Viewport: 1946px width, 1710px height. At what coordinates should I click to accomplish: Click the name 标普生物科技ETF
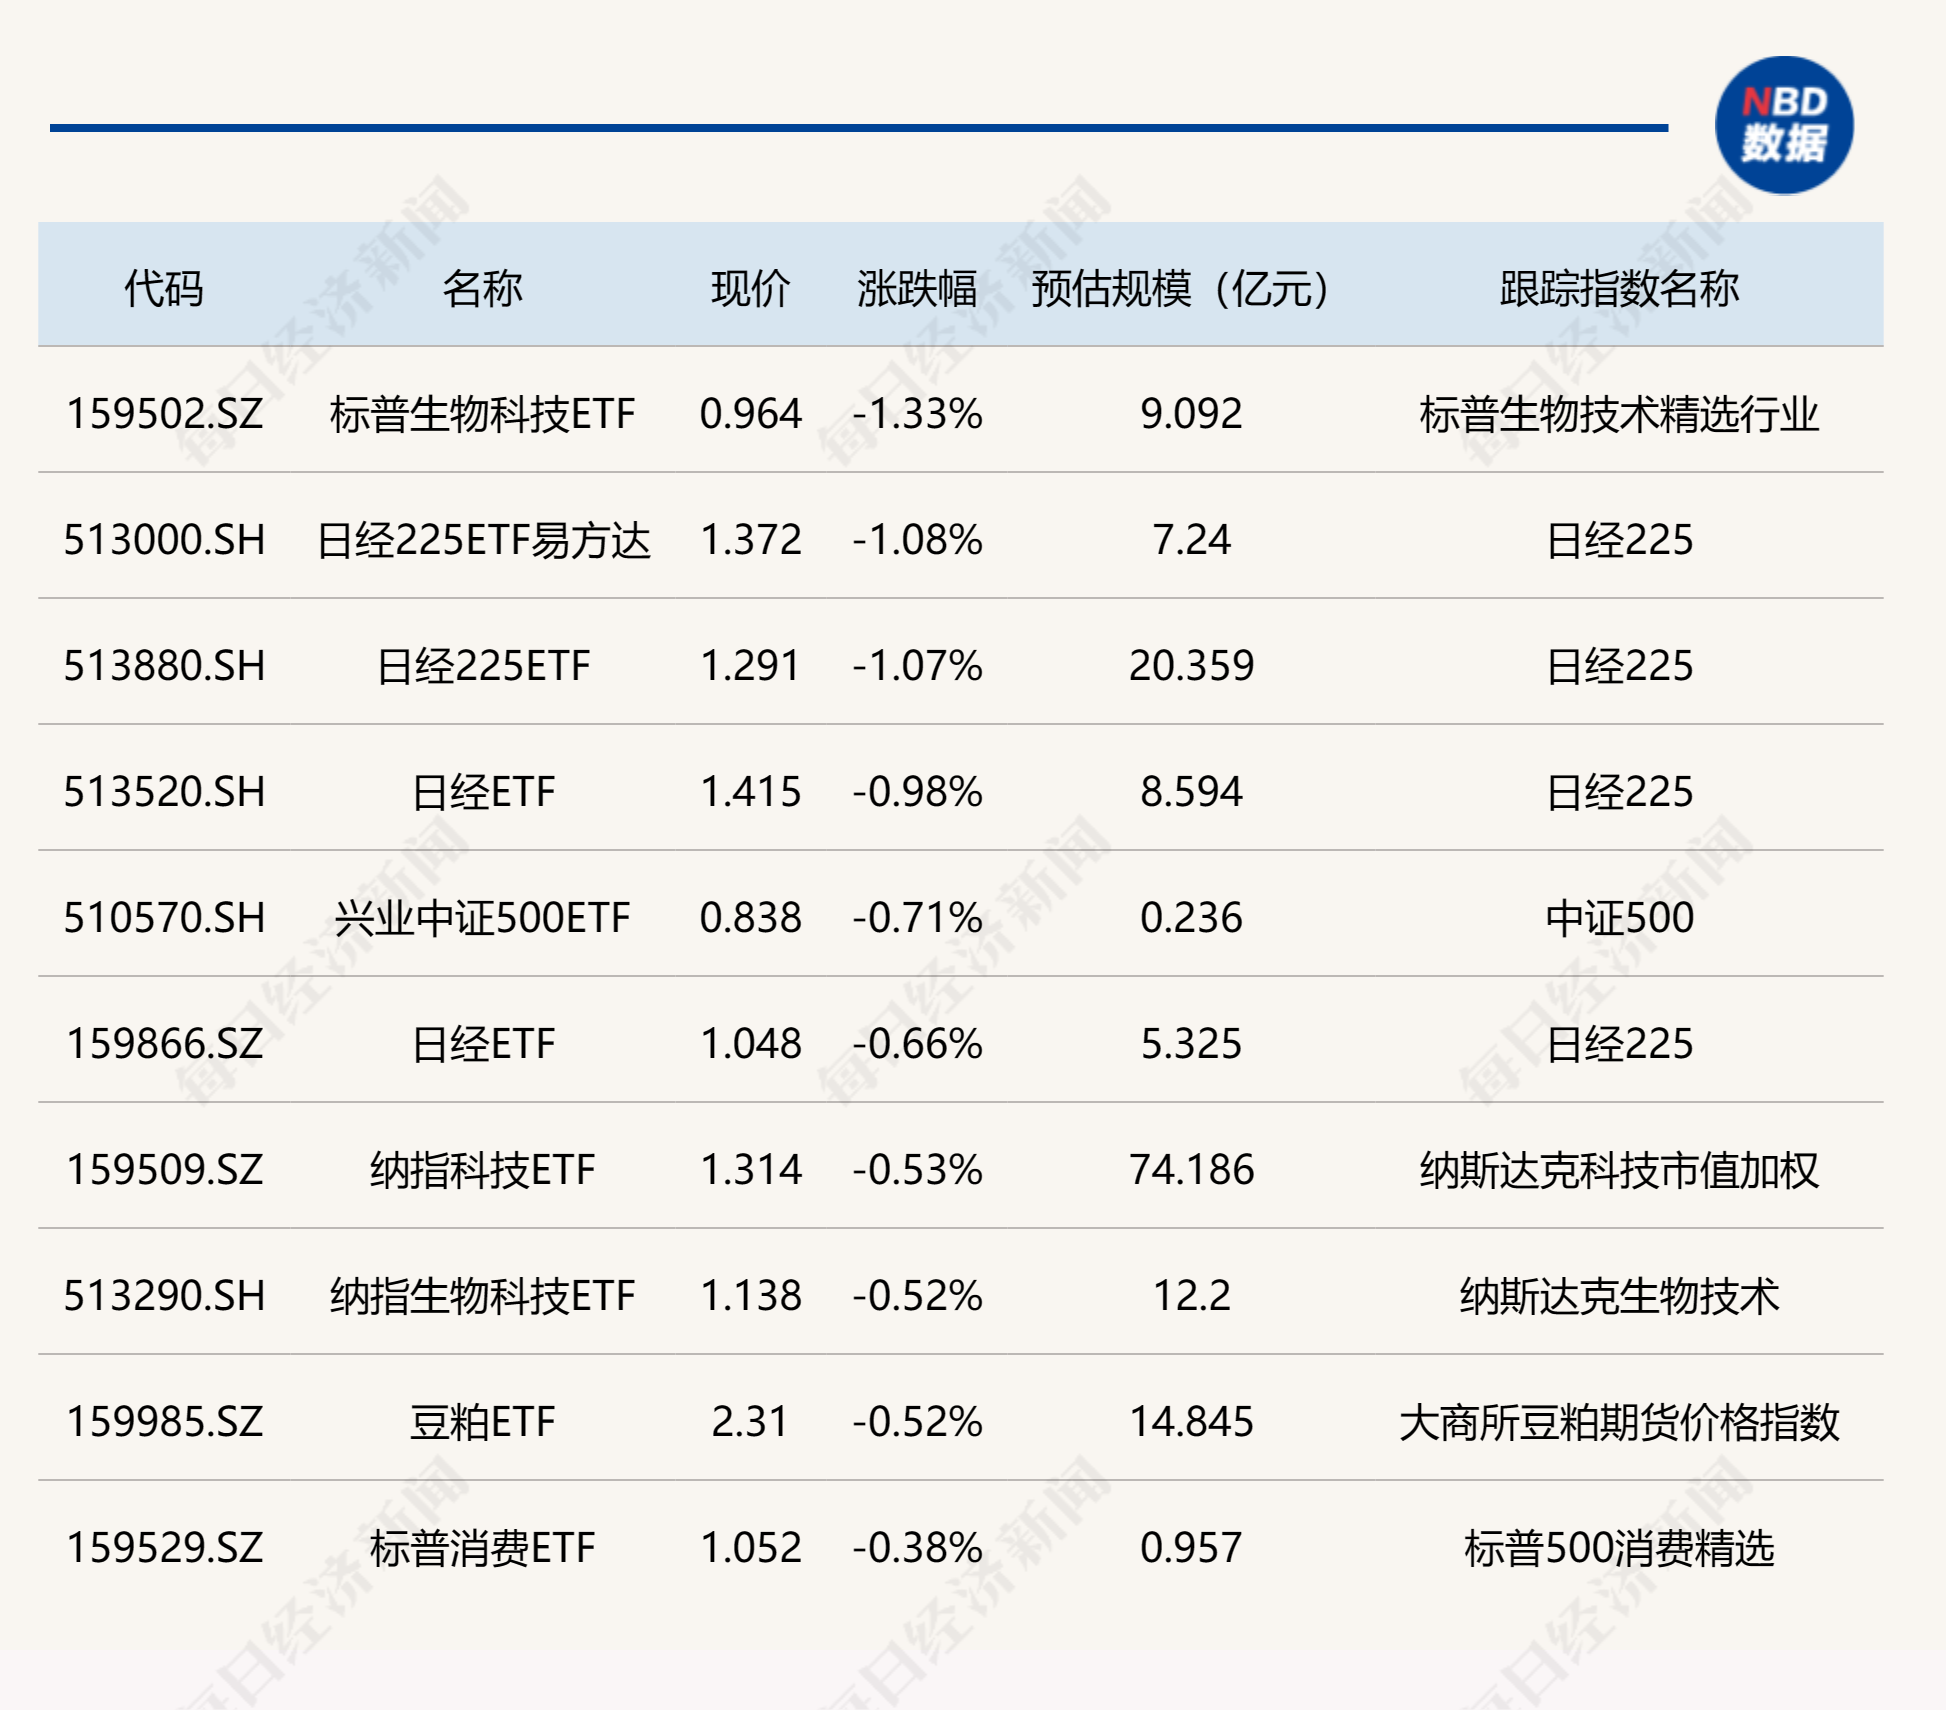[483, 414]
